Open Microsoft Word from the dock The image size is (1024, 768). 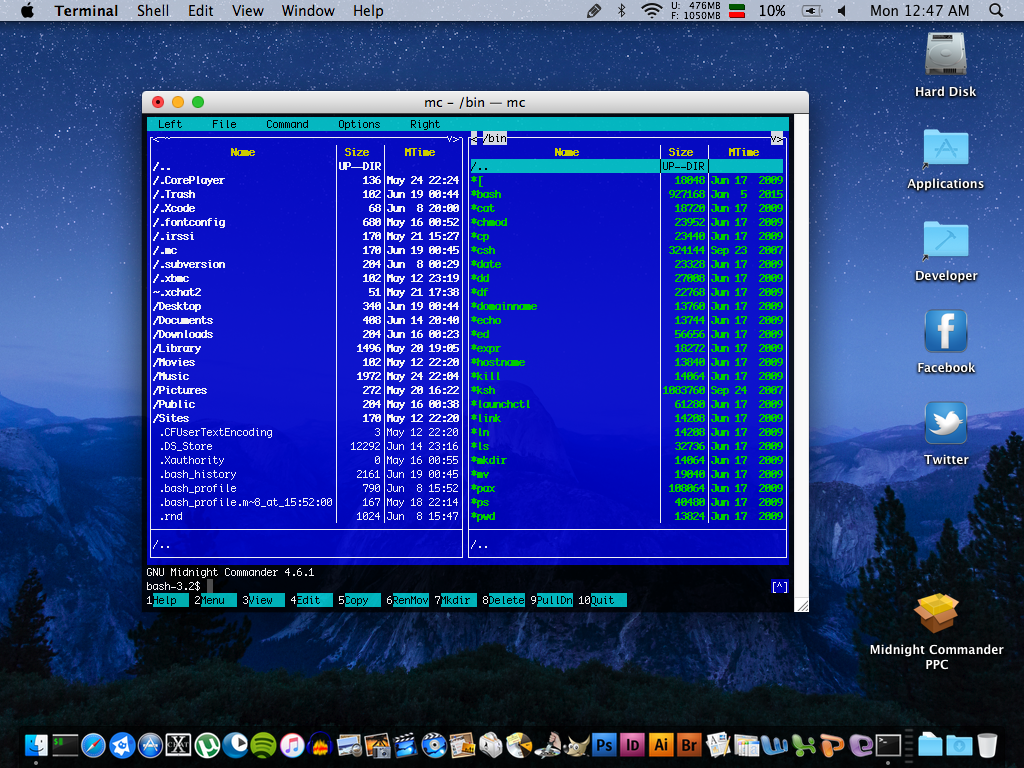click(775, 745)
